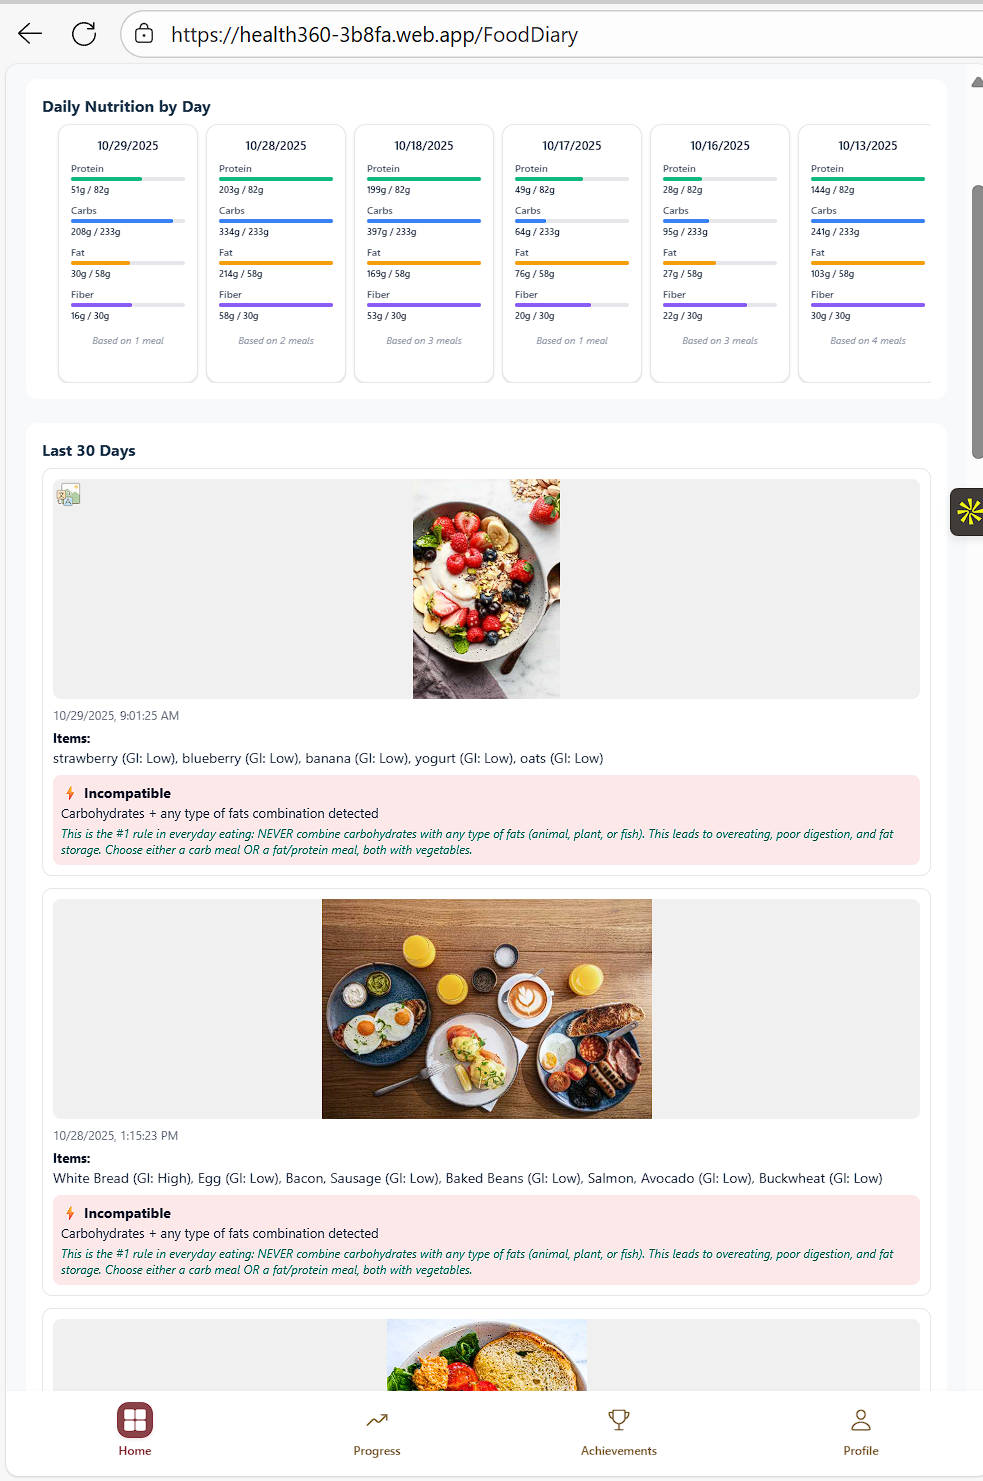Click the site security lock icon

click(x=144, y=34)
